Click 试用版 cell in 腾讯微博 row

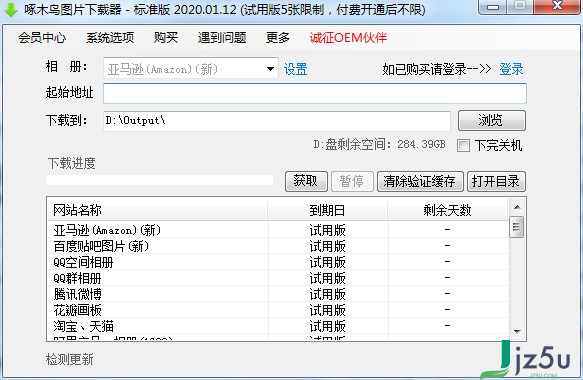[328, 294]
